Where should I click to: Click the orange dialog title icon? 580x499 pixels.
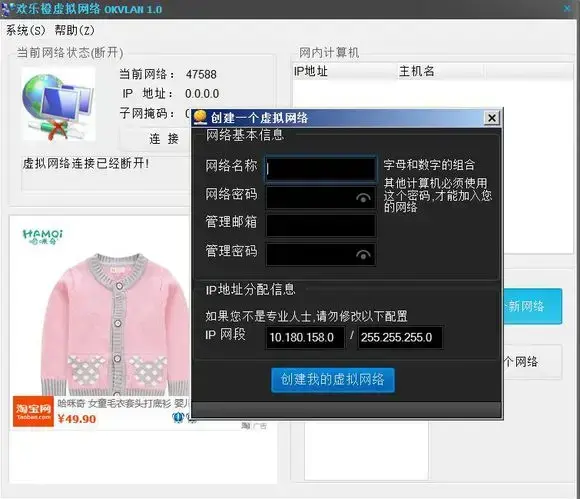click(200, 117)
